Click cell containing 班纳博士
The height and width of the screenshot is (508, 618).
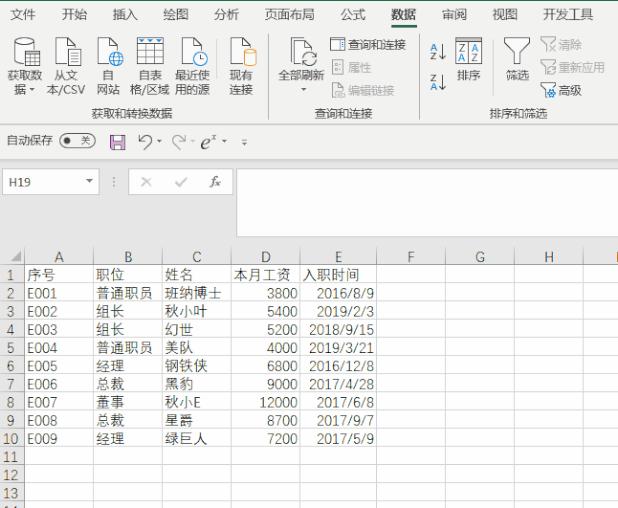click(x=197, y=293)
